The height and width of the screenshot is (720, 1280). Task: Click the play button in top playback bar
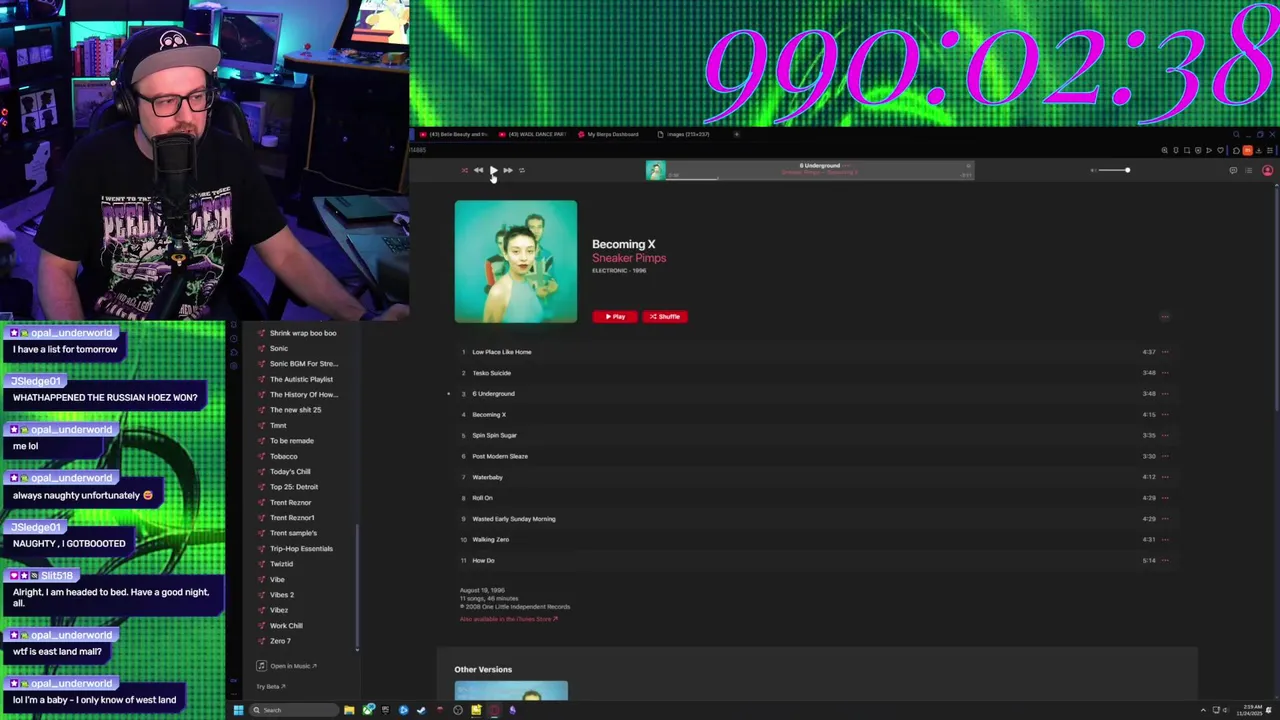pos(493,170)
